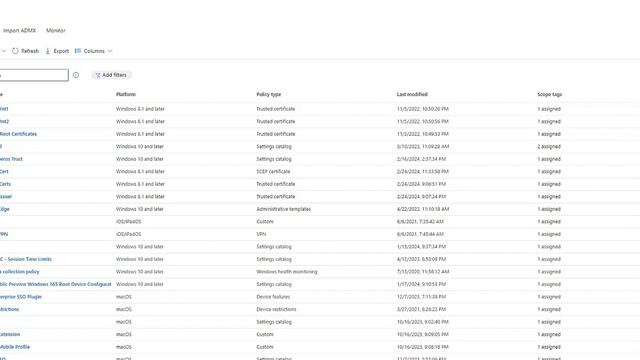The image size is (640, 360).
Task: Click the 7/10/2020 last modified date
Action: [423, 272]
